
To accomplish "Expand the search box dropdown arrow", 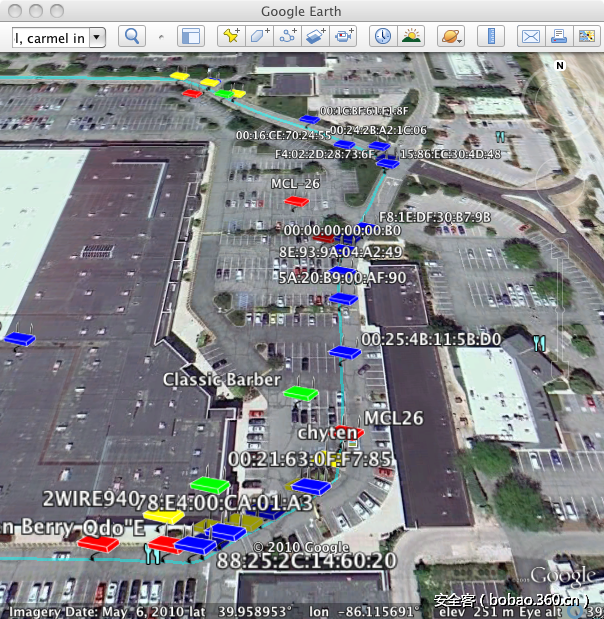I will pos(97,37).
